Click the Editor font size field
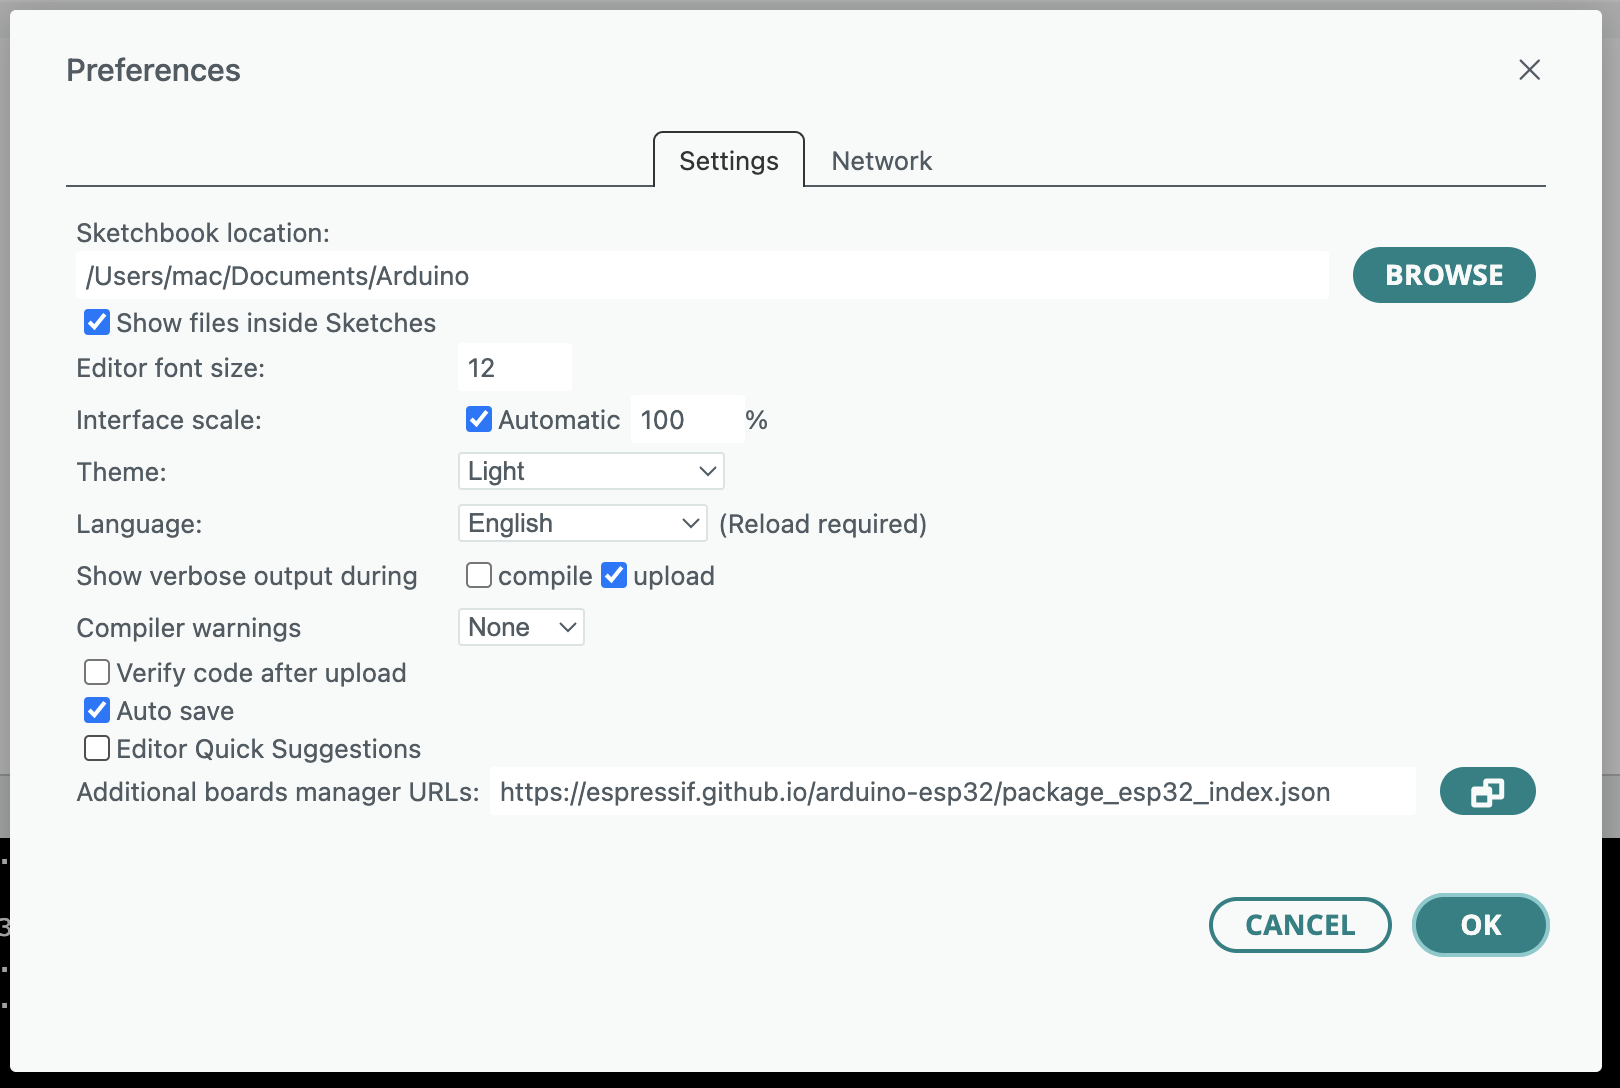Image resolution: width=1620 pixels, height=1088 pixels. click(x=514, y=367)
